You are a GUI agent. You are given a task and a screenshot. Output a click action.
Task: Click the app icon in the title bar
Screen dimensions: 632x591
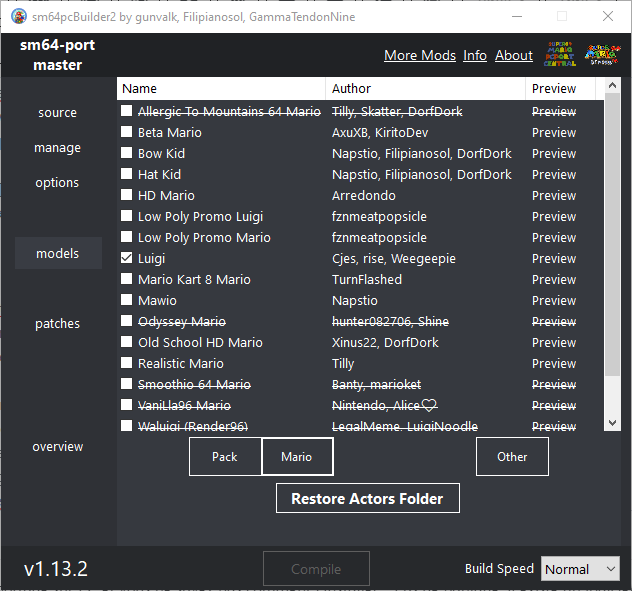(17, 17)
